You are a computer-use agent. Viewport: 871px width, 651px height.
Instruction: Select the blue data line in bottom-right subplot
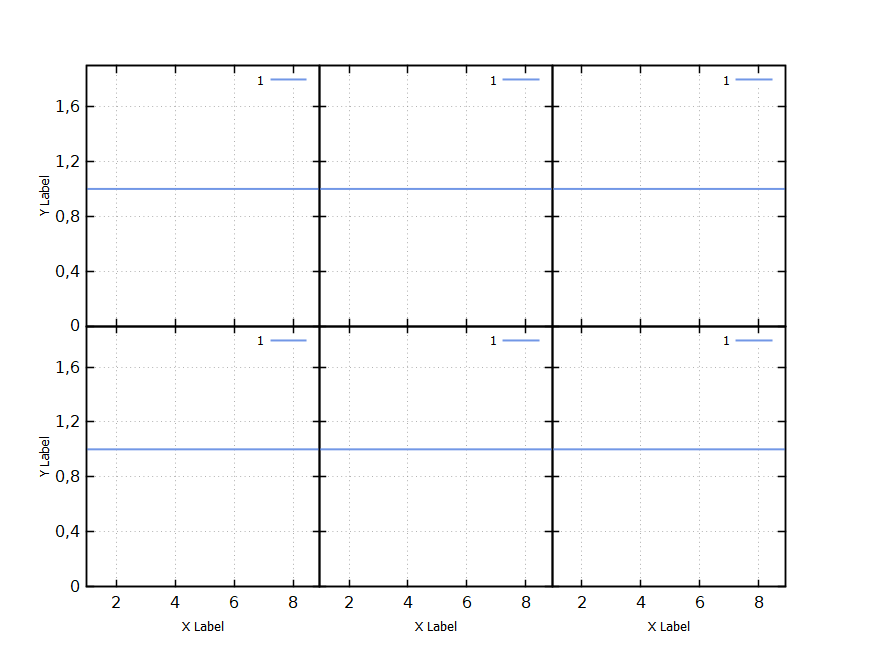coord(669,449)
